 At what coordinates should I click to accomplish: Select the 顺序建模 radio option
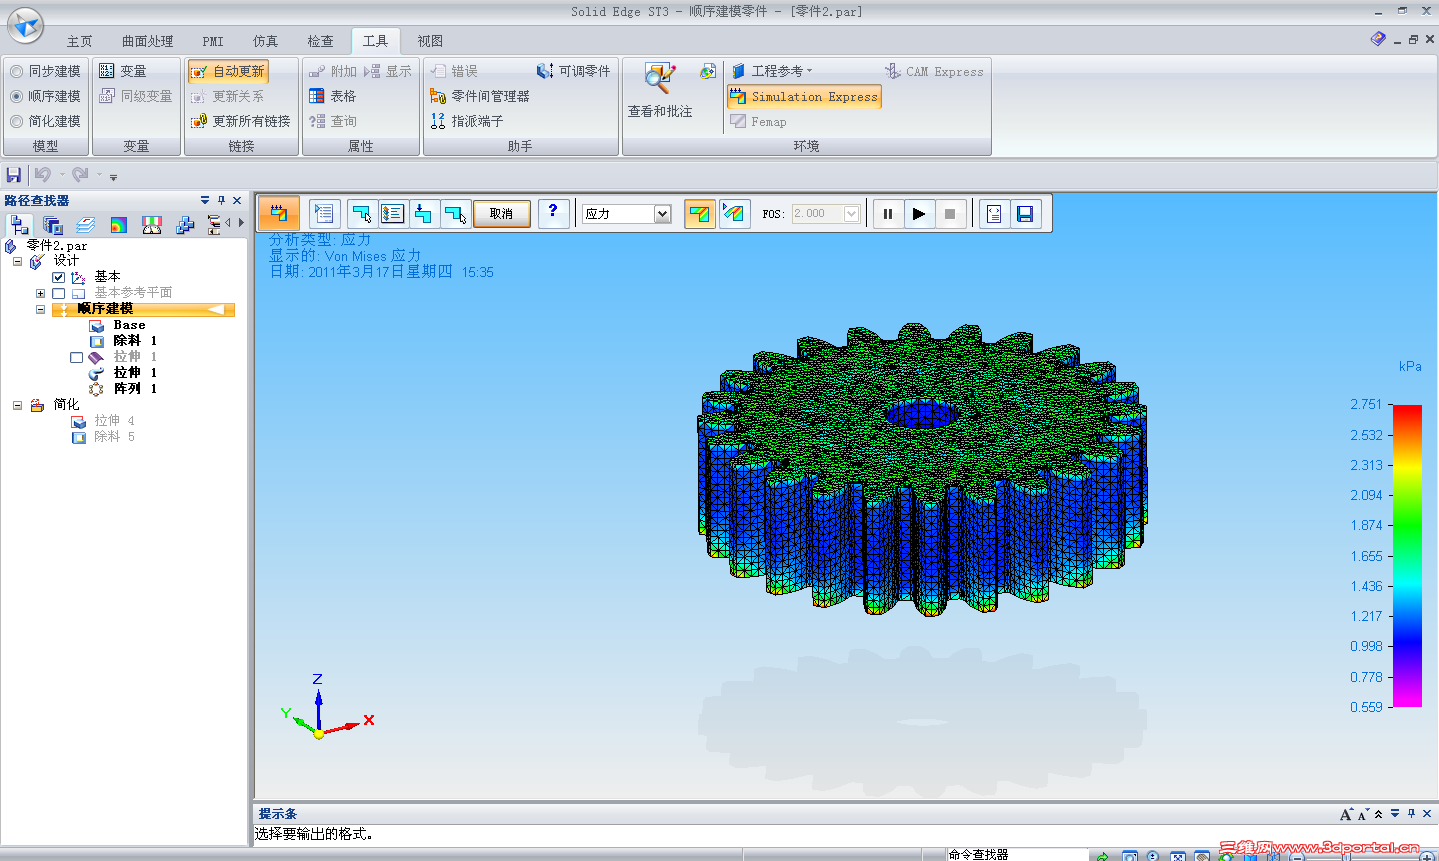(45, 96)
